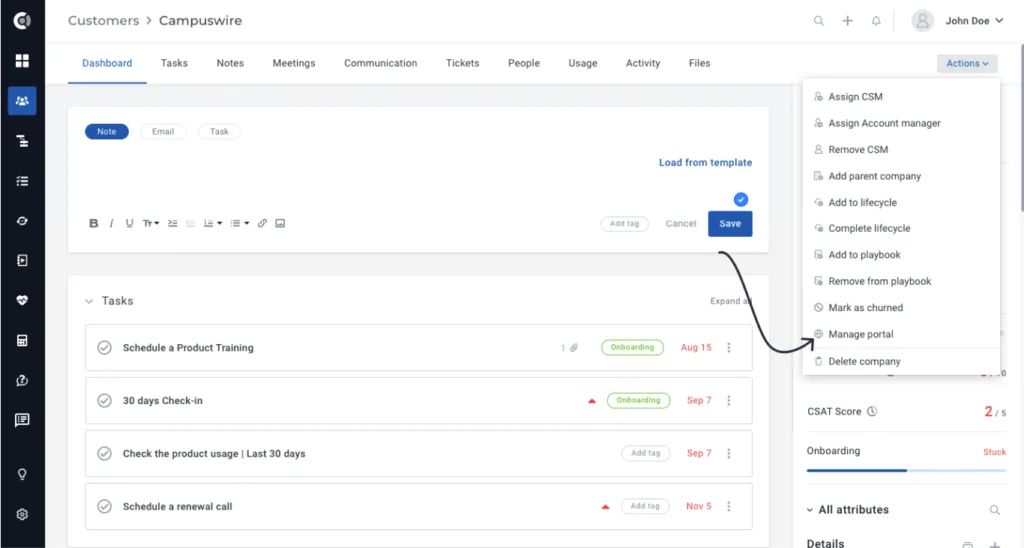Mark Check the product usage task complete
This screenshot has width=1024, height=548.
click(x=104, y=453)
